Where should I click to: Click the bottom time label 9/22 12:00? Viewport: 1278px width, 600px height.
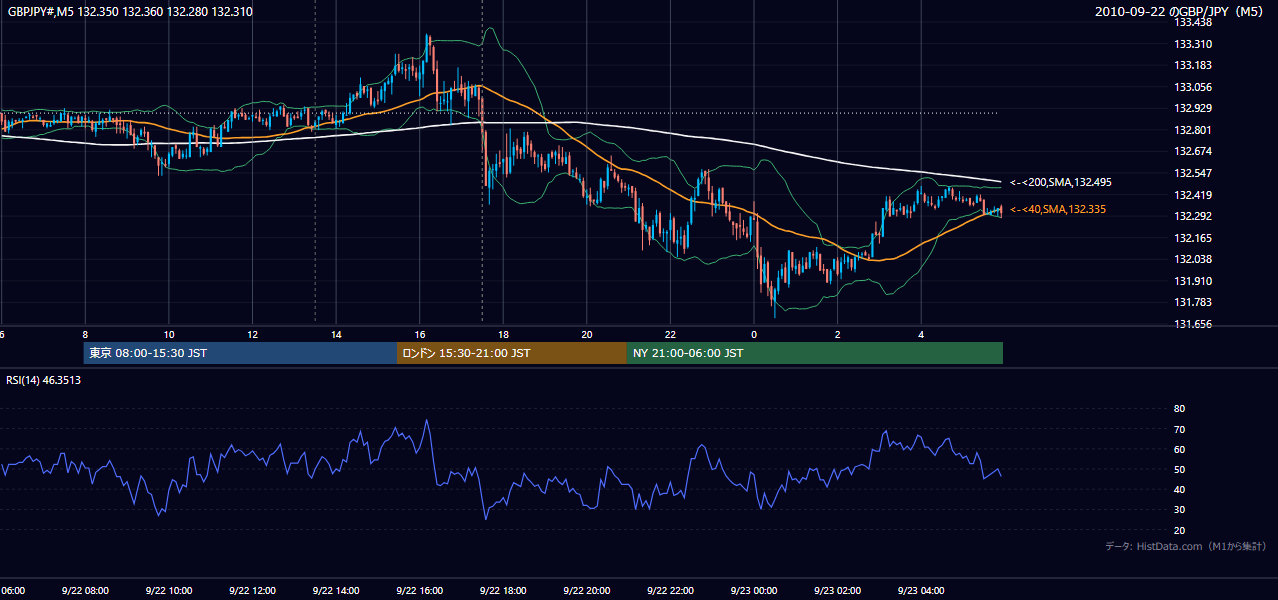point(252,590)
